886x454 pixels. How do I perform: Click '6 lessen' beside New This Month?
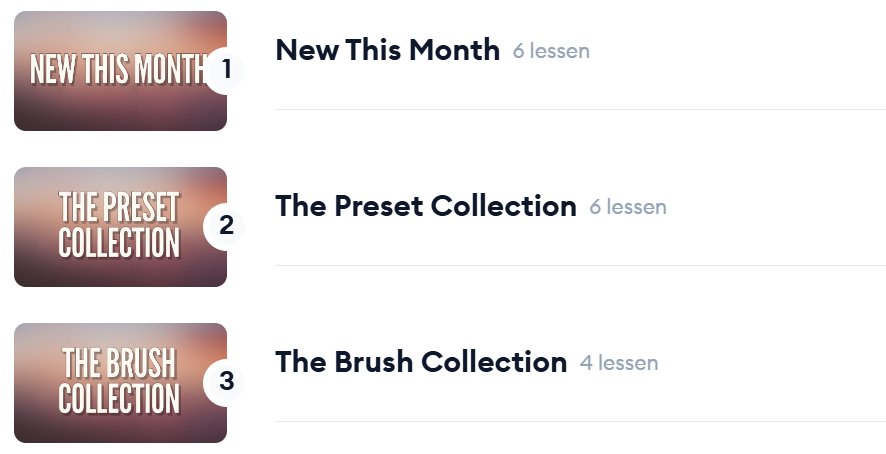pyautogui.click(x=551, y=50)
